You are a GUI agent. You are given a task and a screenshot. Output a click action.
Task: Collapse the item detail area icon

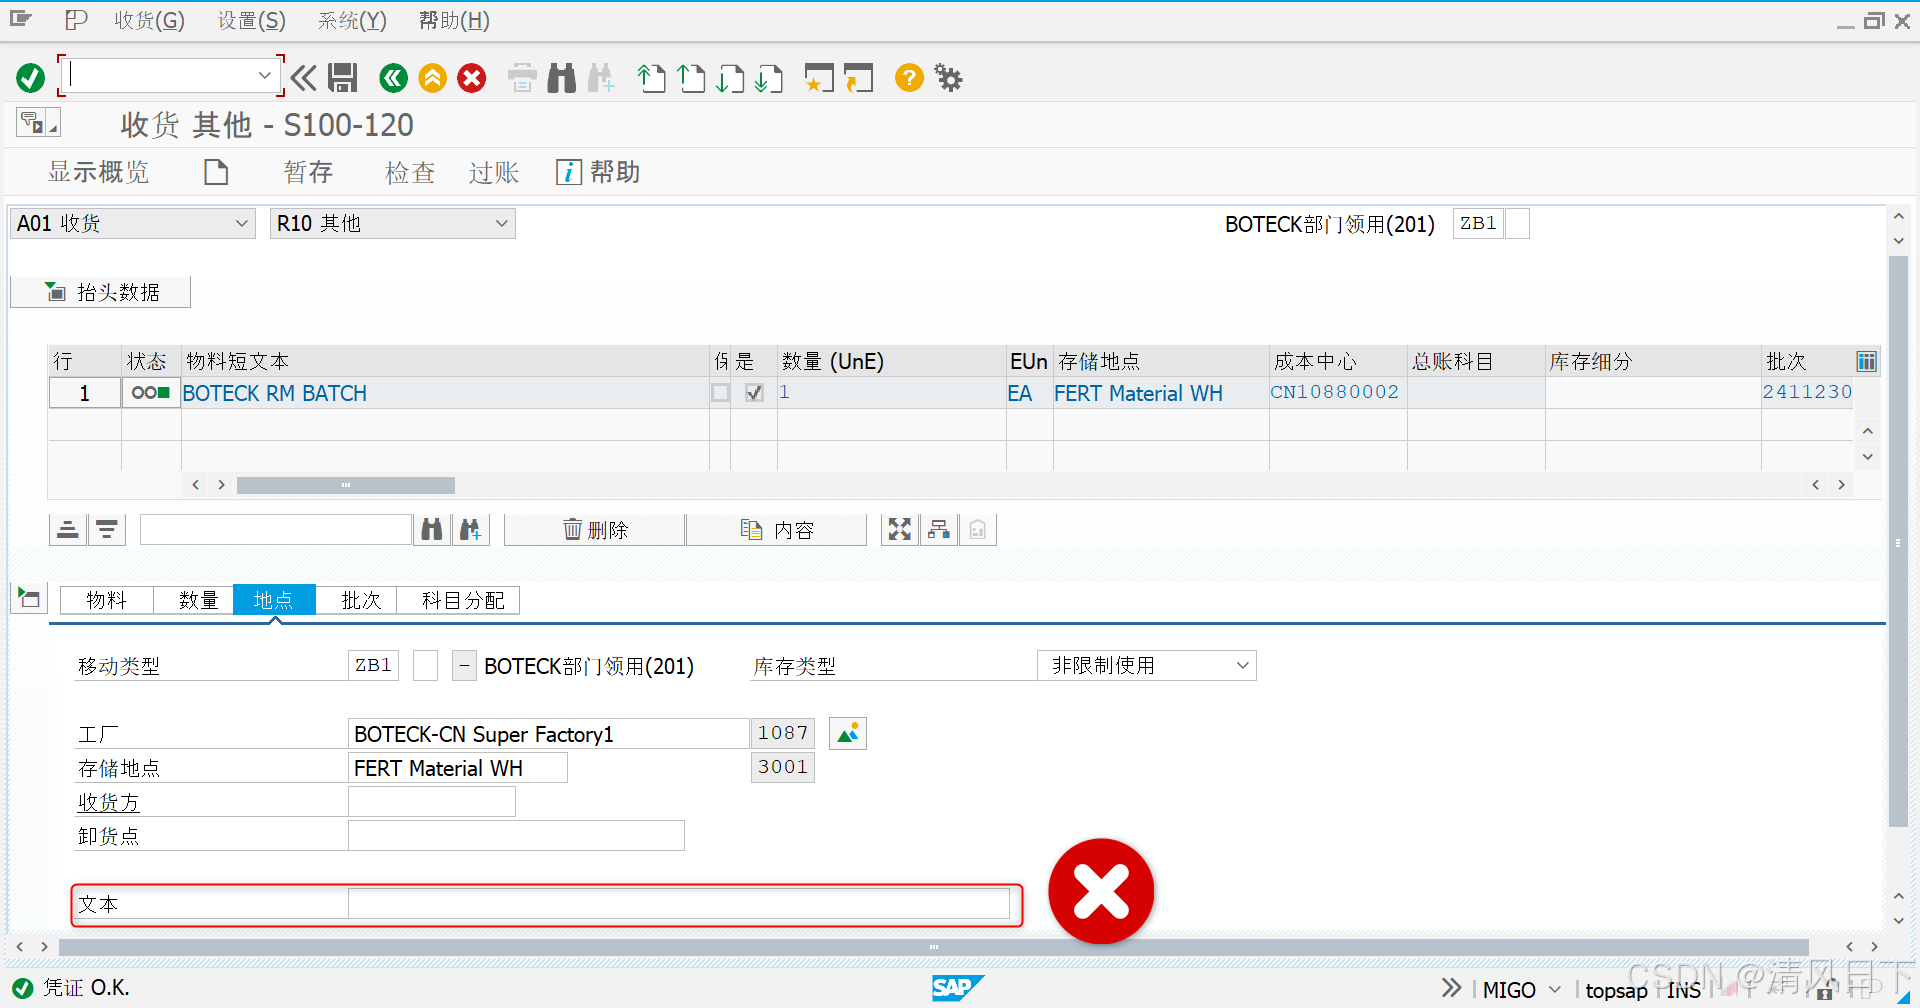pos(29,599)
